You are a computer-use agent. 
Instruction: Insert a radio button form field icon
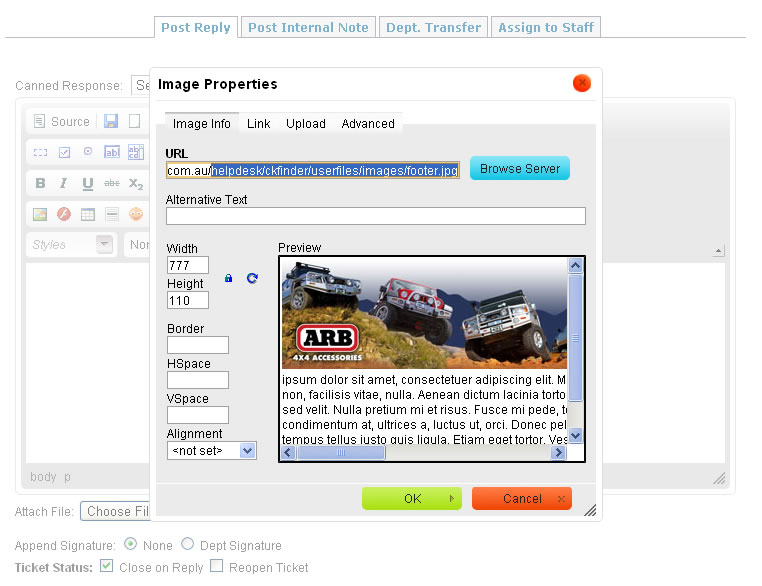(87, 152)
